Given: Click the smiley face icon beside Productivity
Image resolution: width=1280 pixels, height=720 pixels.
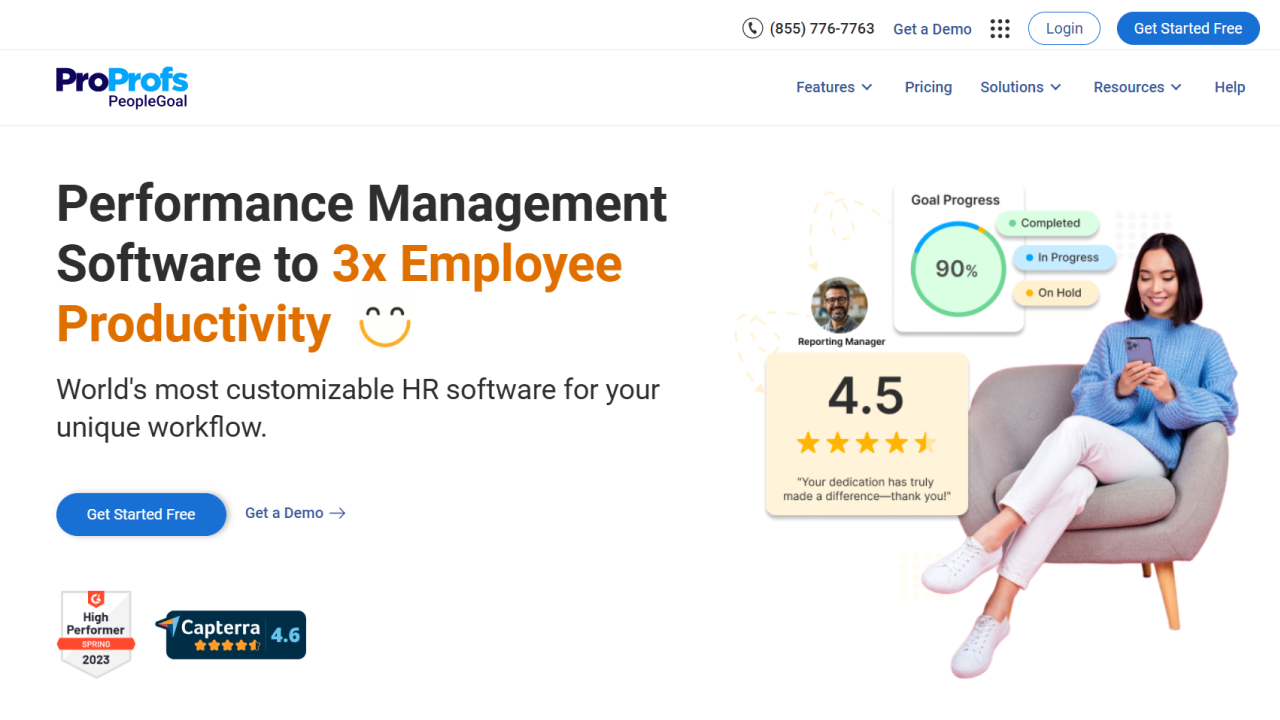Looking at the screenshot, I should click(x=385, y=325).
